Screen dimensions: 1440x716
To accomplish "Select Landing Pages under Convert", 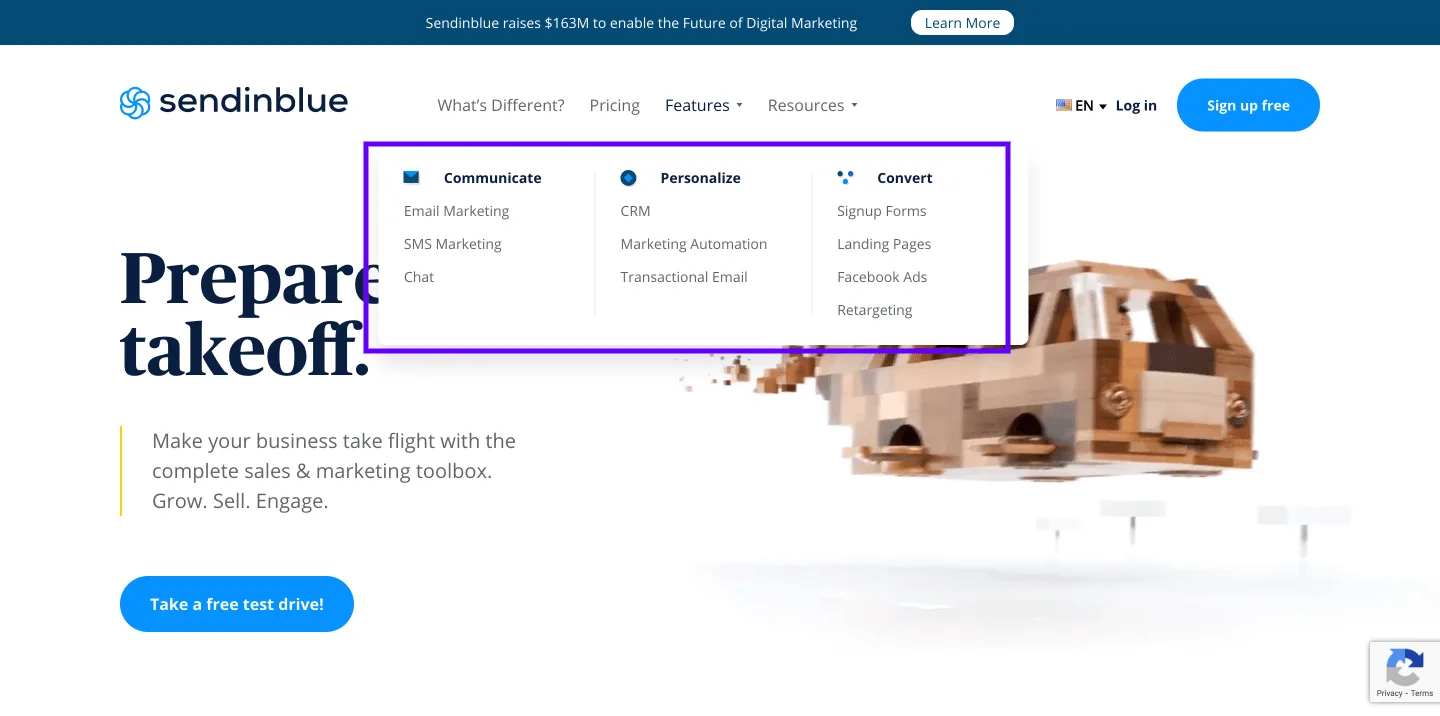I will click(884, 244).
